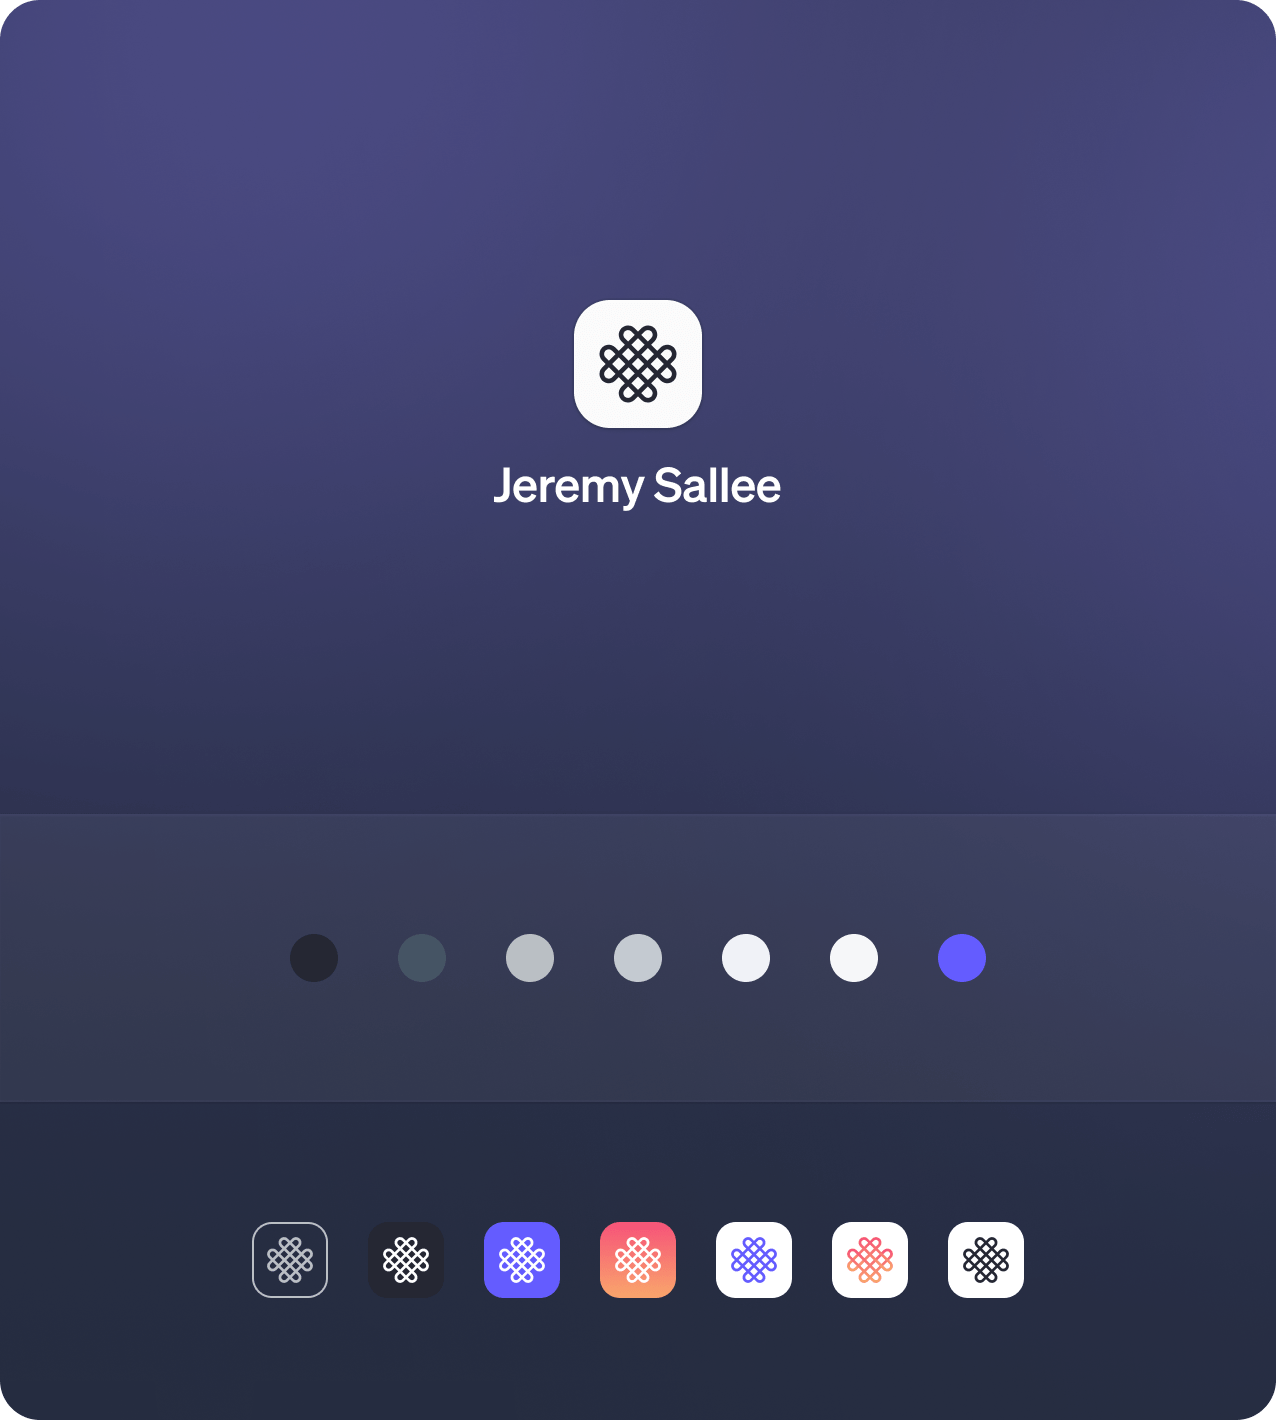Image resolution: width=1276 pixels, height=1420 pixels.
Task: Select the white tile with coral knot
Action: (870, 1260)
